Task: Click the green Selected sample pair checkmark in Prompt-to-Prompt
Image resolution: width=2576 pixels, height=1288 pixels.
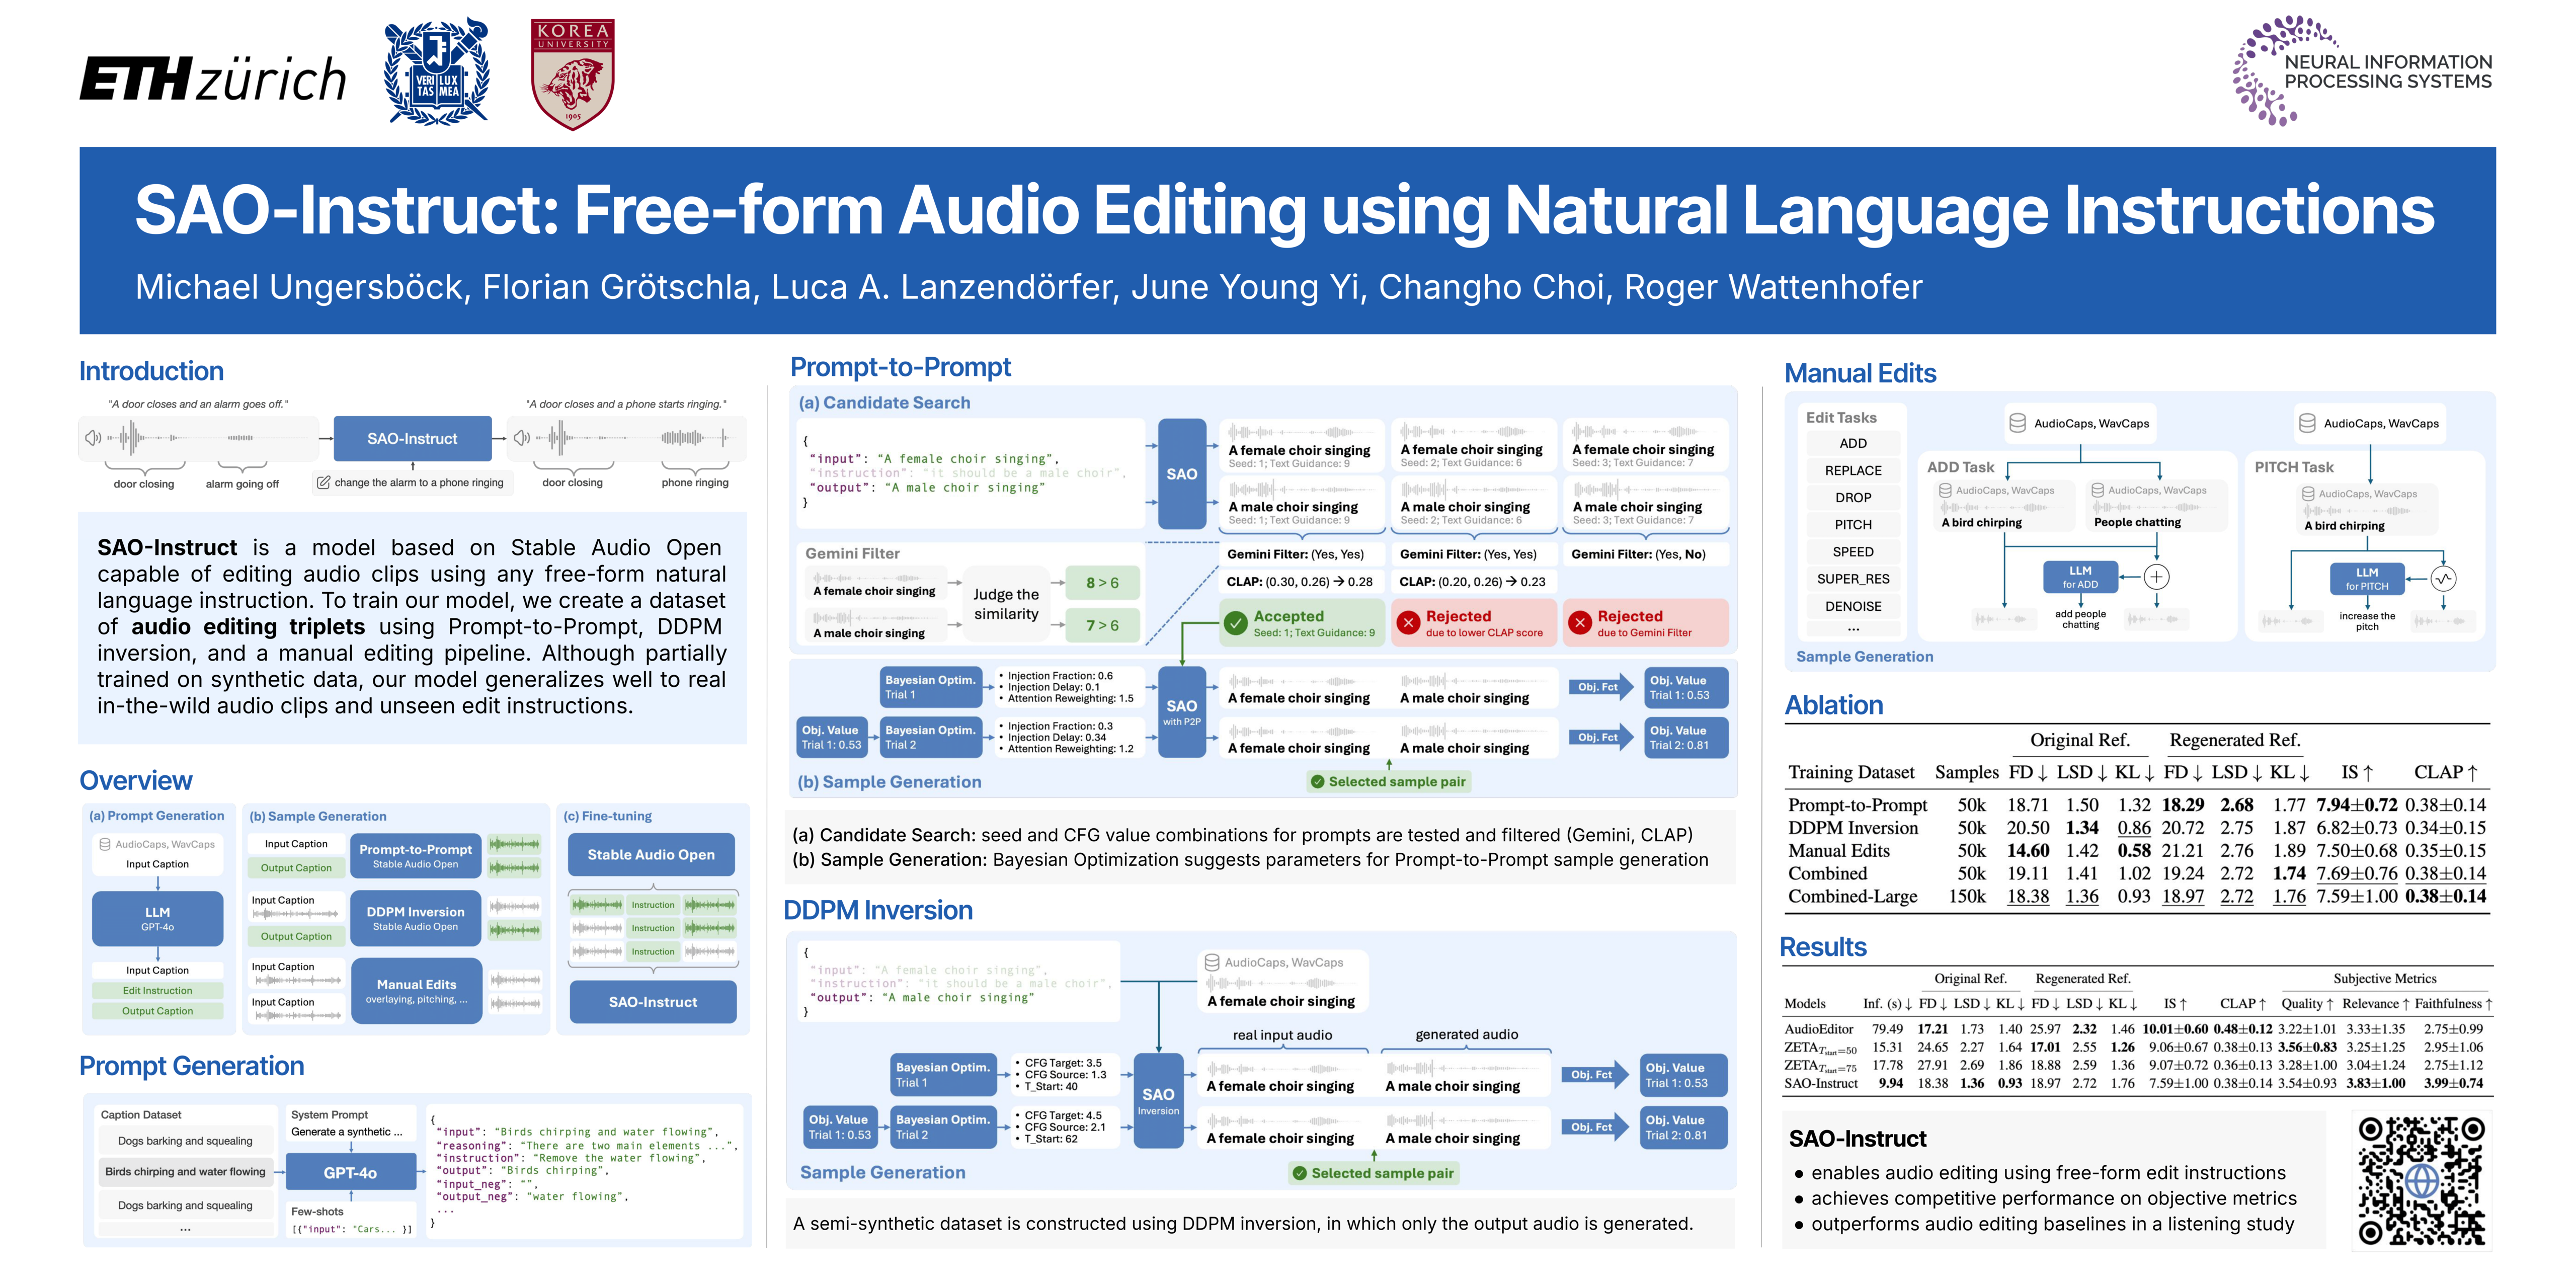Action: click(x=1317, y=782)
